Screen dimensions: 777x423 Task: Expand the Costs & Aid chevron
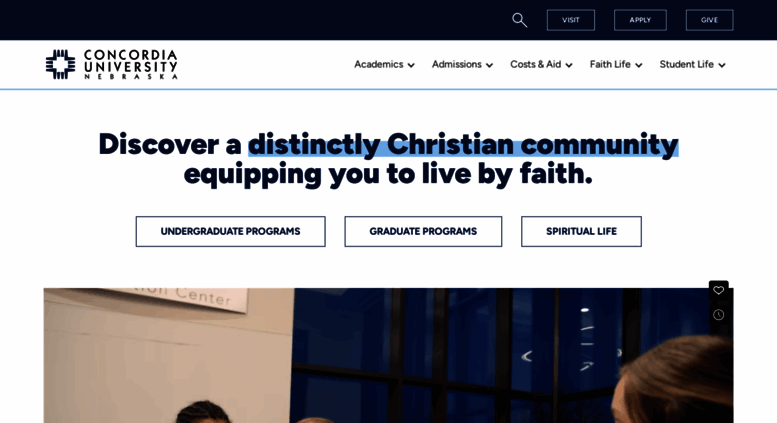click(x=569, y=65)
